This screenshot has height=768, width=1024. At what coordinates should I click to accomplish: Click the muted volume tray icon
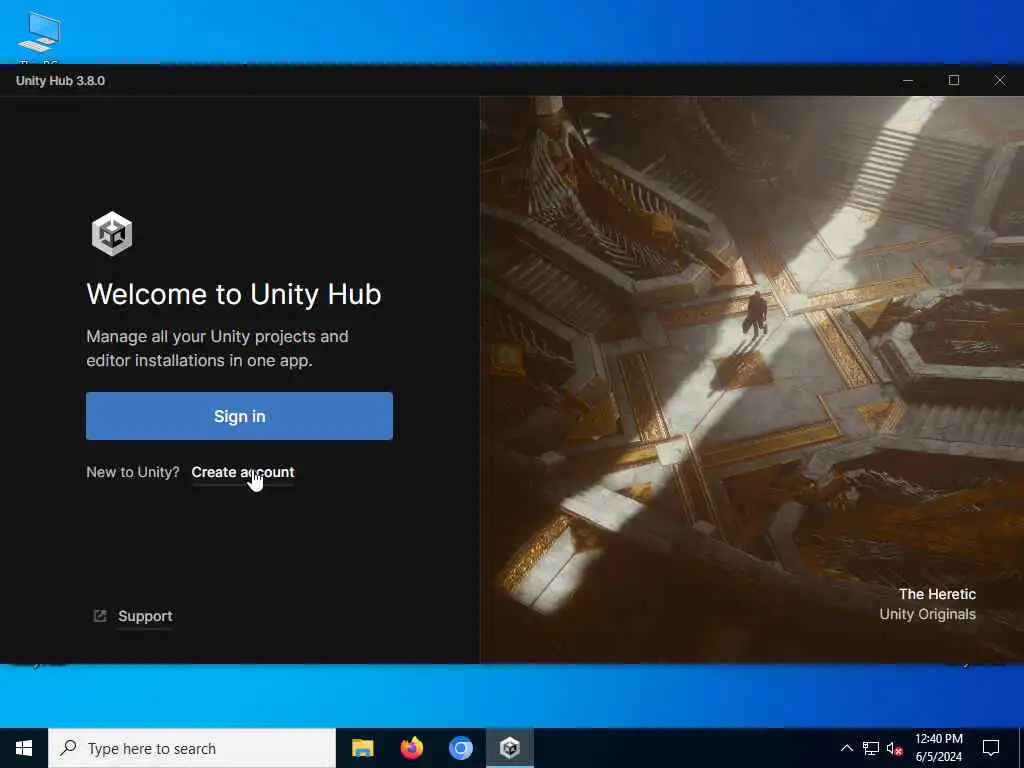click(894, 748)
